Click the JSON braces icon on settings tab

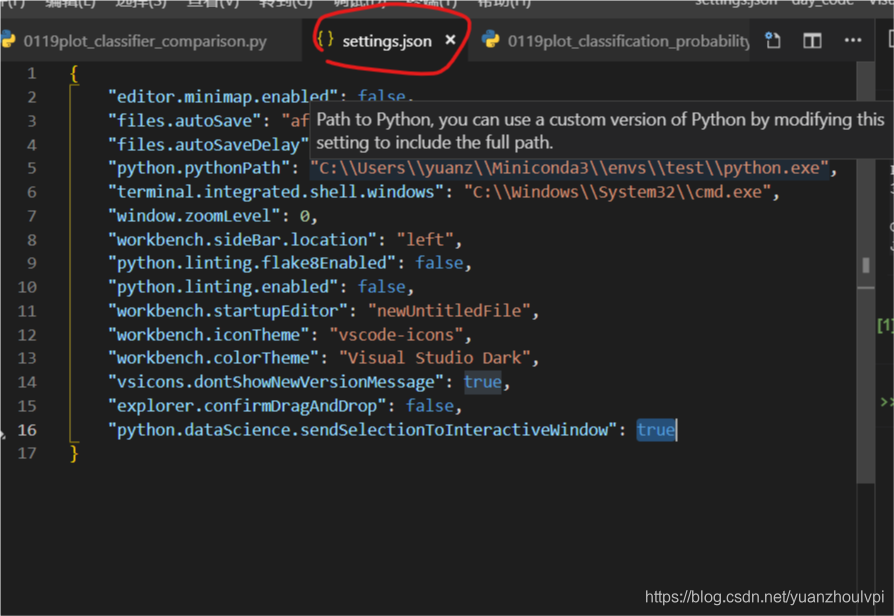tap(325, 39)
